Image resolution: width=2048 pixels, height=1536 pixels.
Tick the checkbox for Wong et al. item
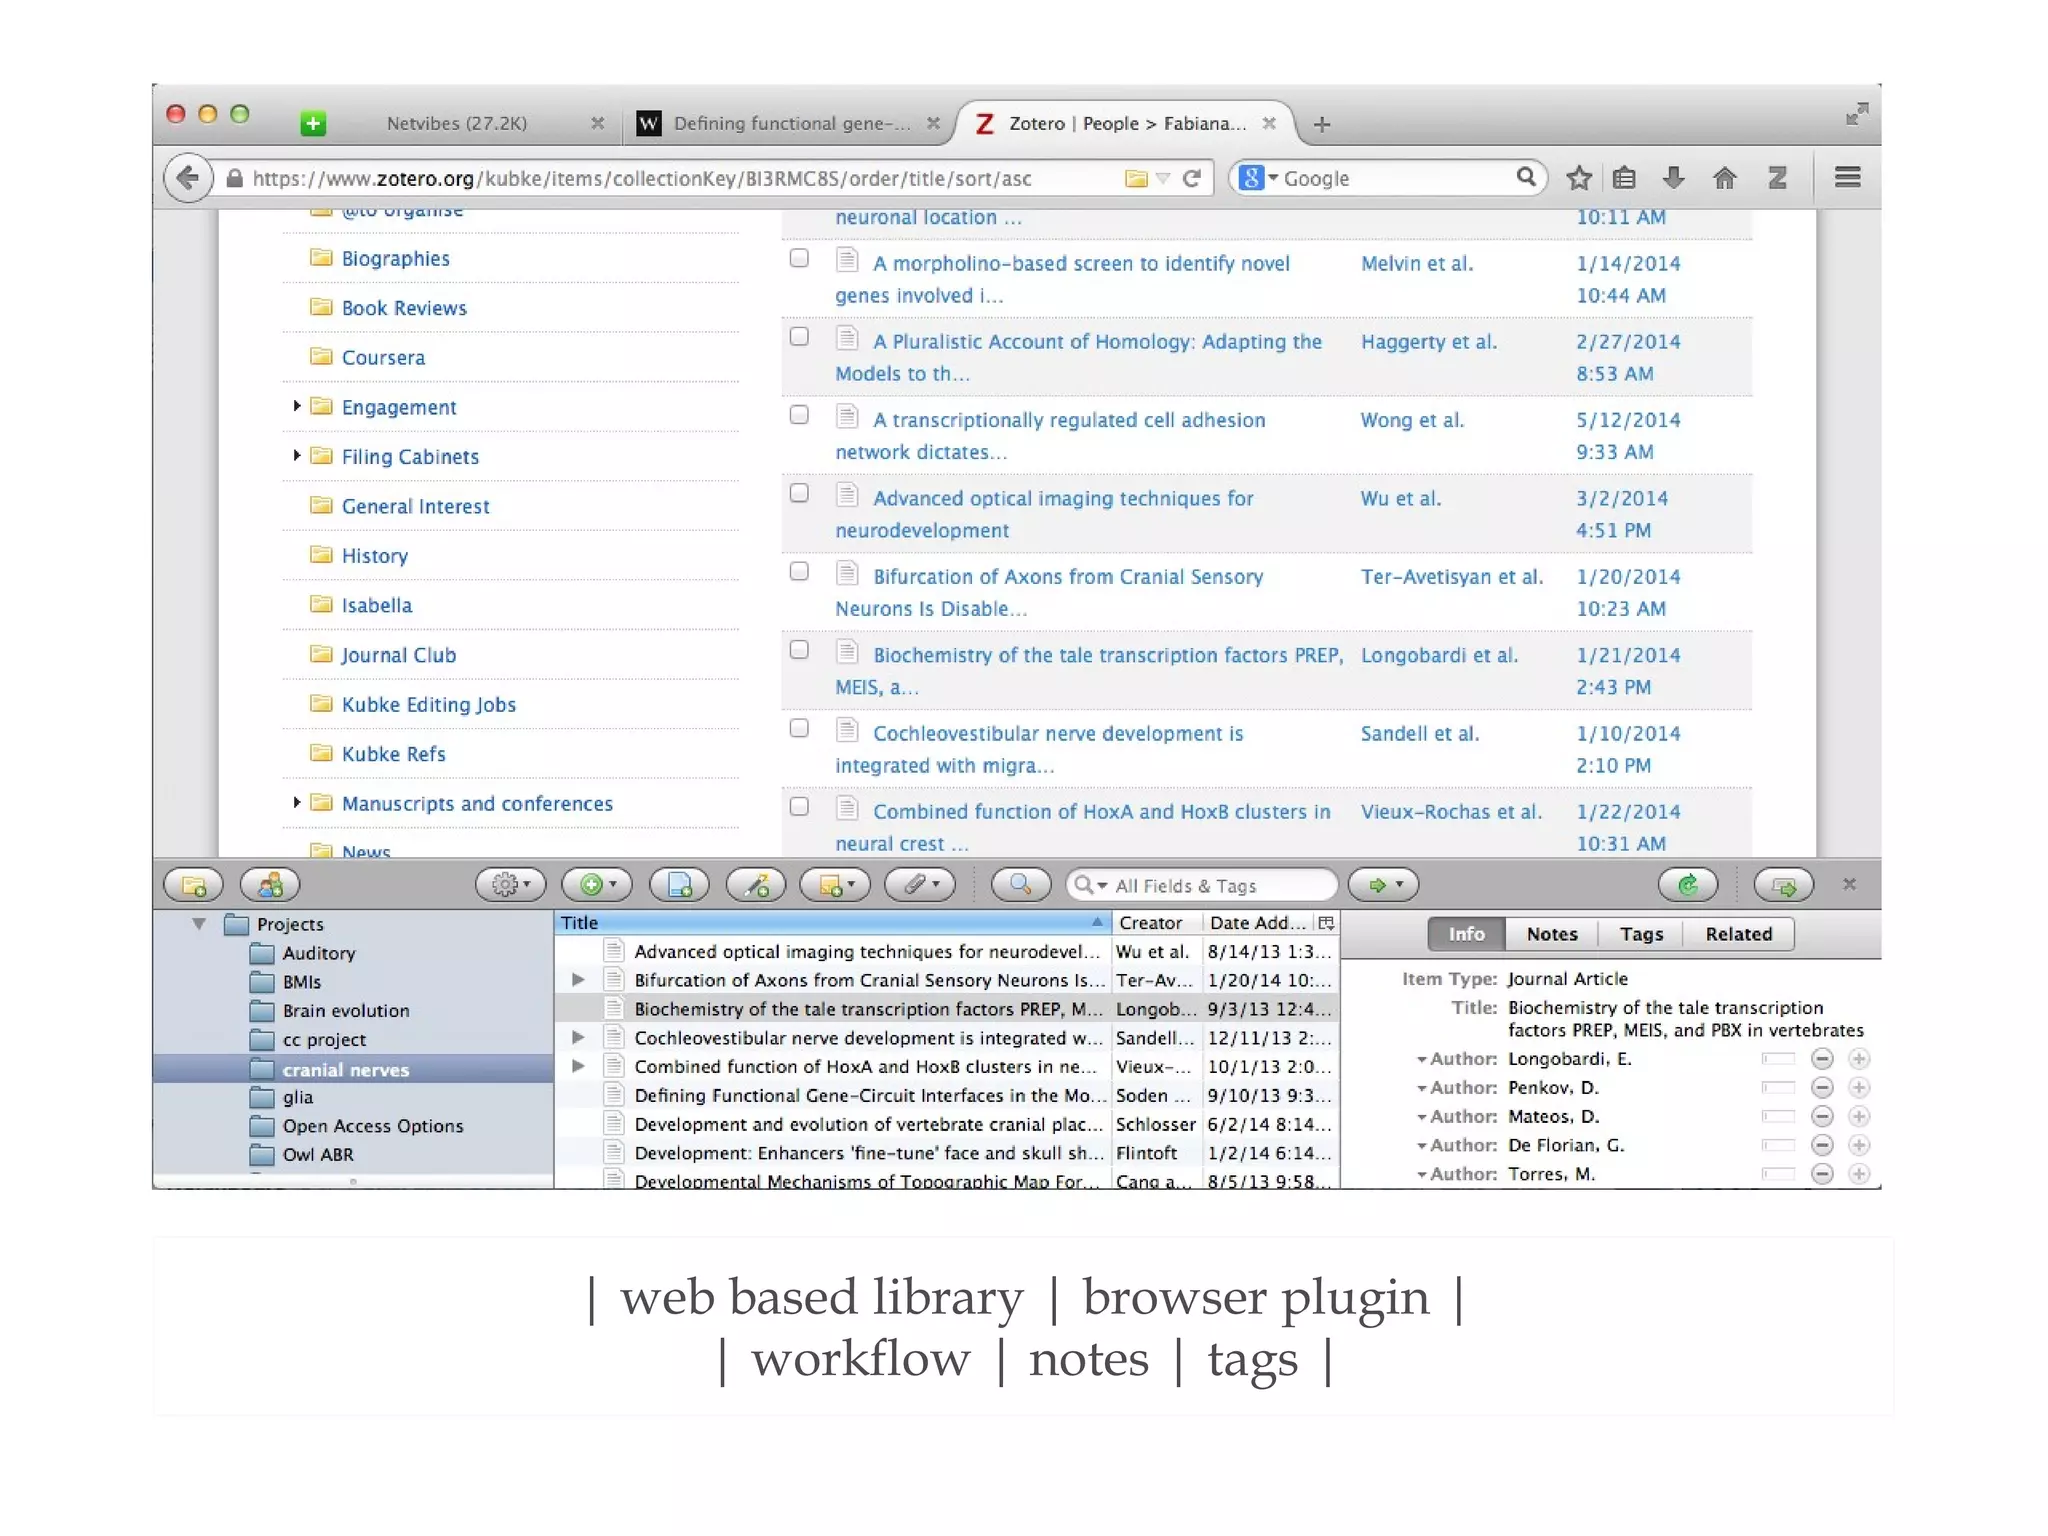point(799,415)
